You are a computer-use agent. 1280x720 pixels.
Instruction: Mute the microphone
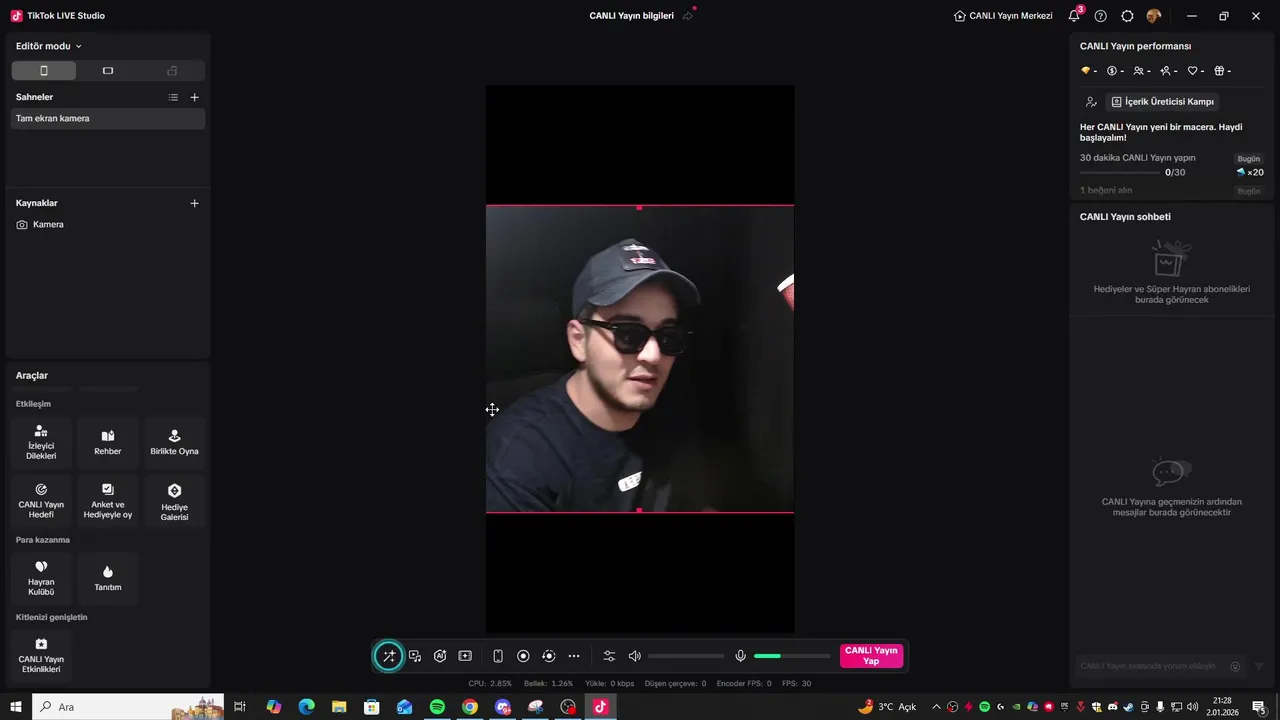[741, 656]
